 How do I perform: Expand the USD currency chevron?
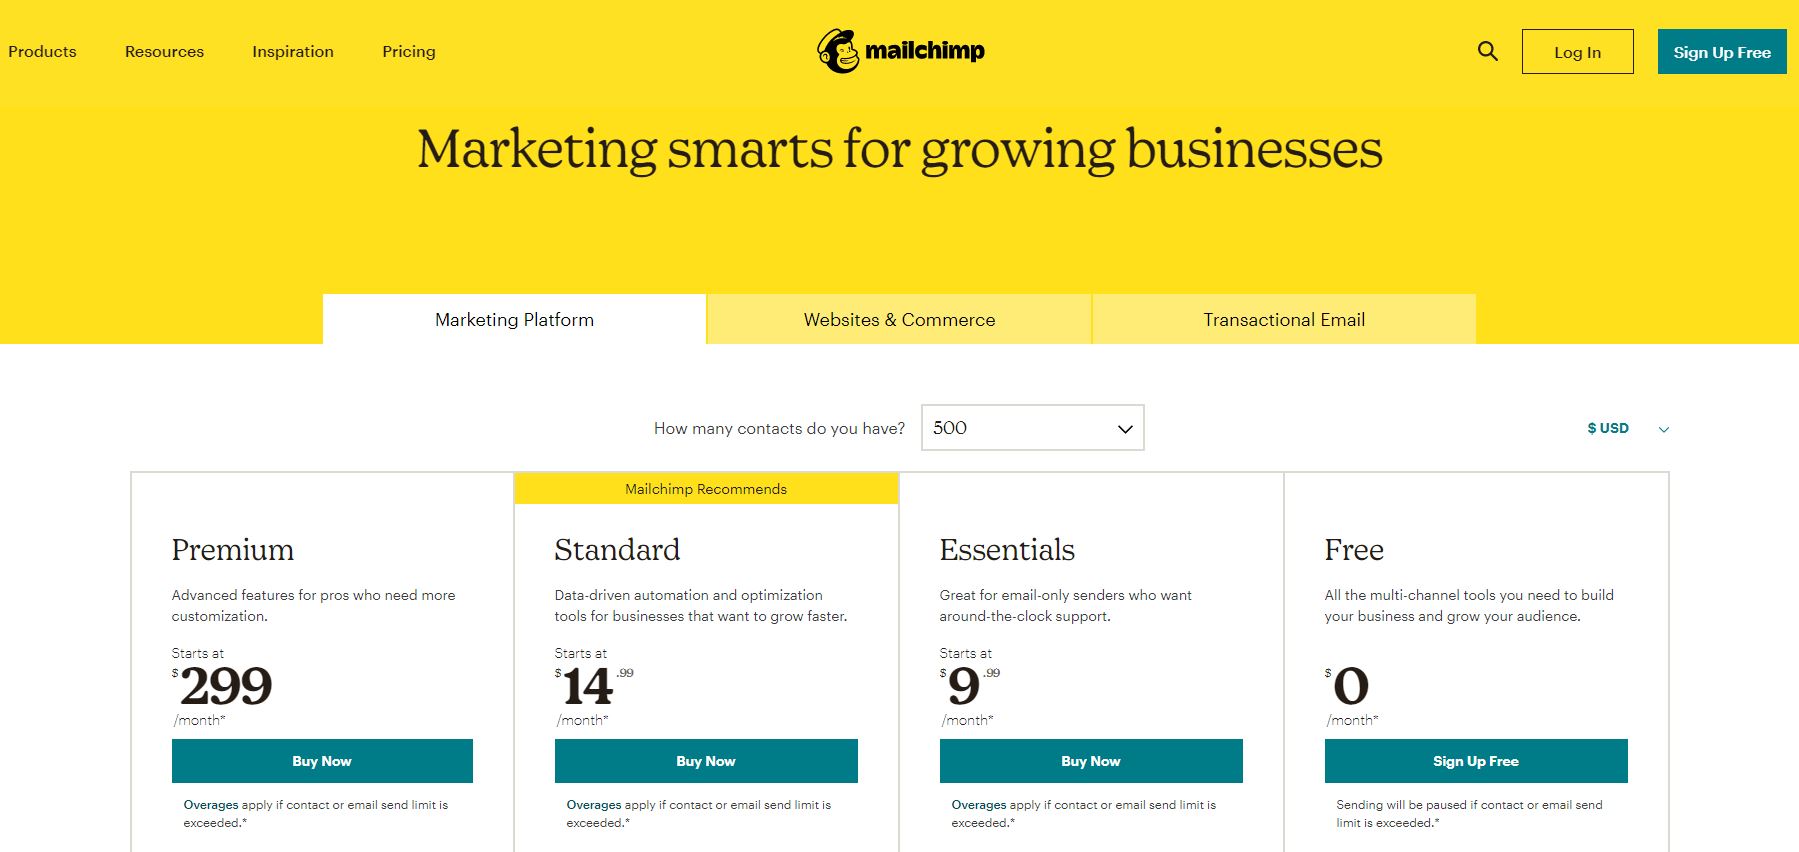(1664, 429)
